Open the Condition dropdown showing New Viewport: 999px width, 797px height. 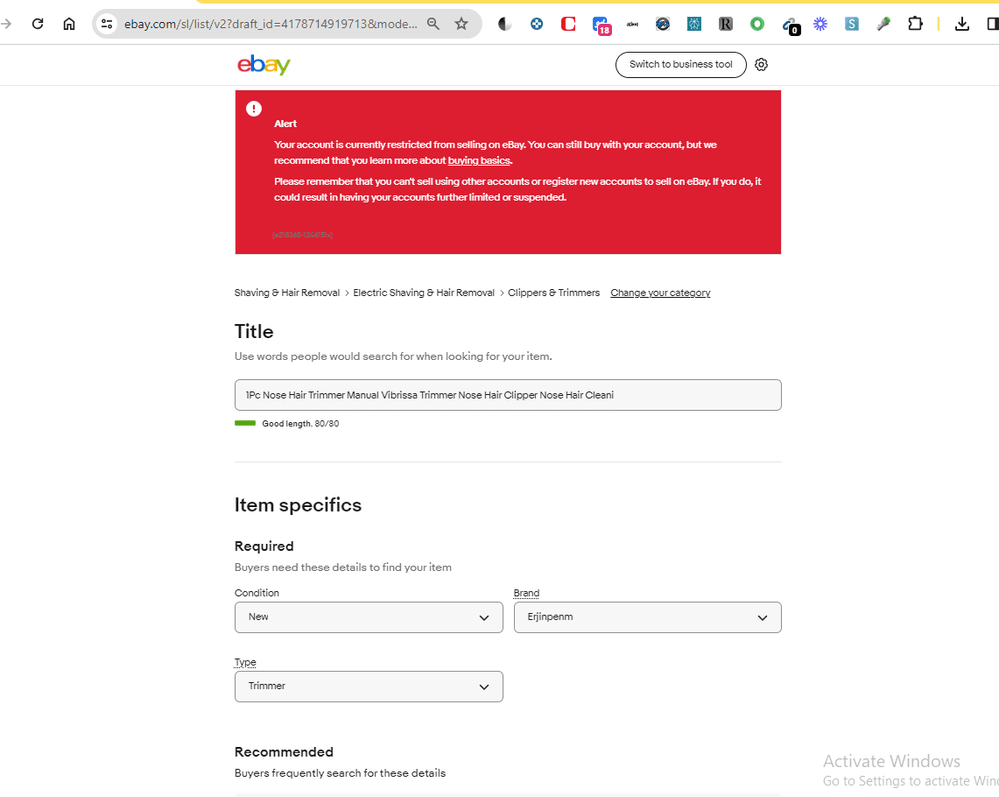(369, 617)
